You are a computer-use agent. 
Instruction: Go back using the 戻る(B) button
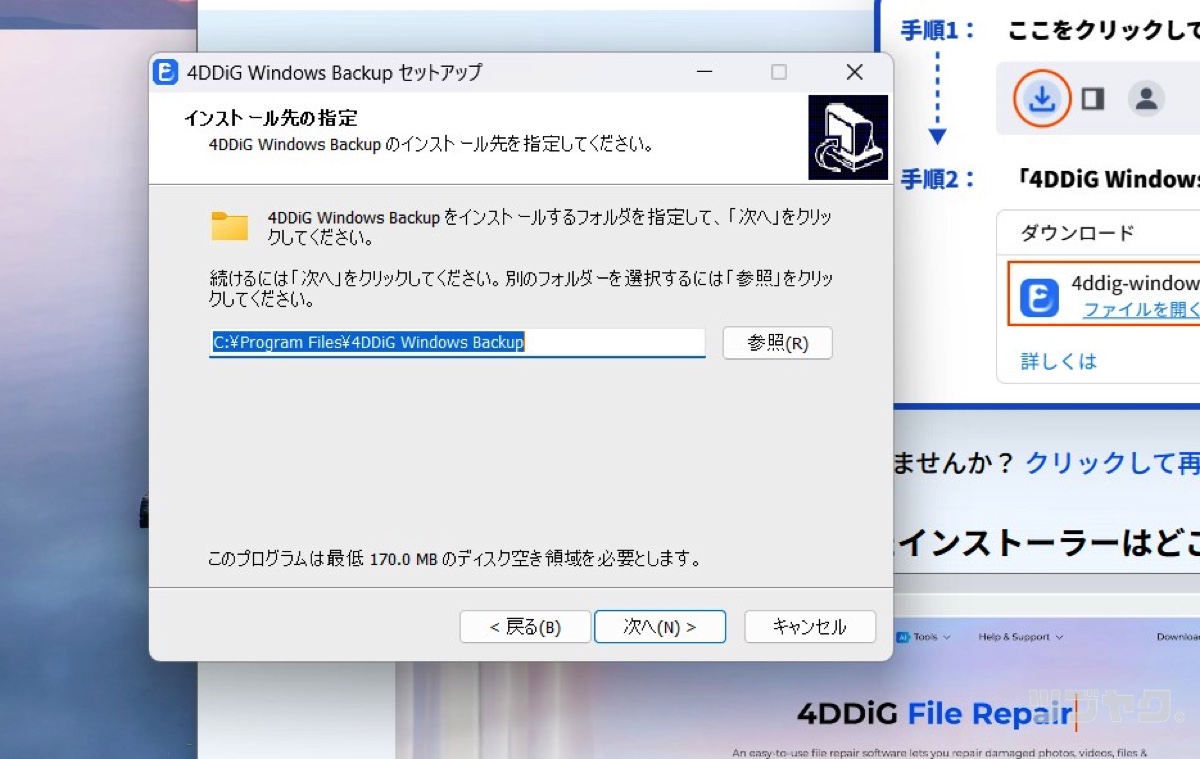[525, 627]
